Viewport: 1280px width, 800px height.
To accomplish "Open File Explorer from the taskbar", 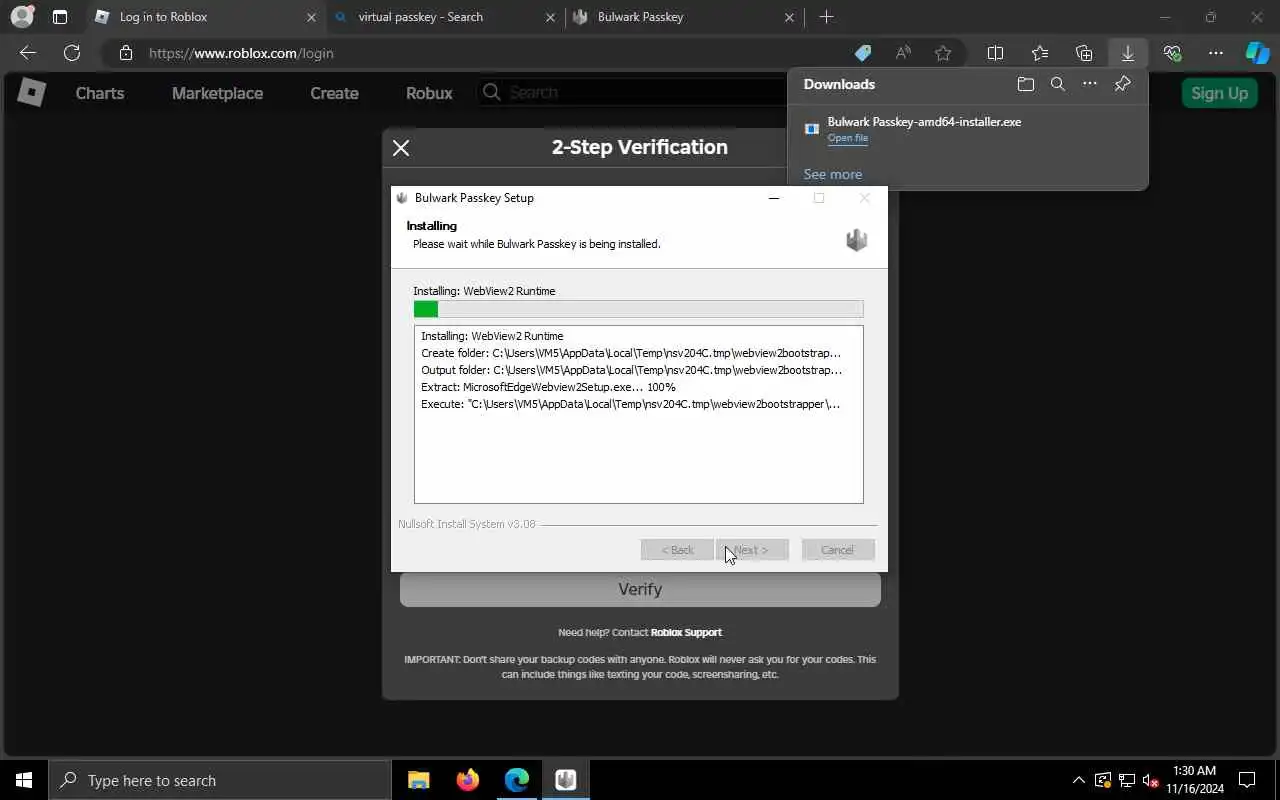I will coord(419,780).
